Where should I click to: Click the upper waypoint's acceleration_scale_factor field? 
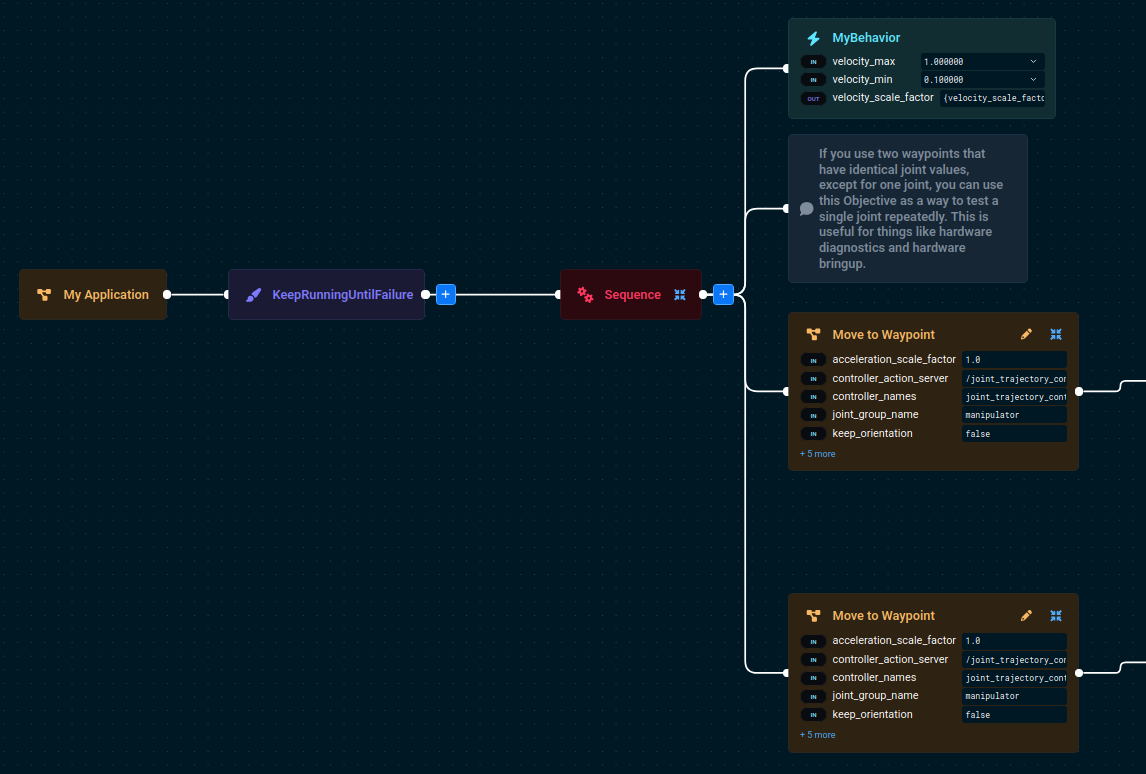pos(1013,359)
